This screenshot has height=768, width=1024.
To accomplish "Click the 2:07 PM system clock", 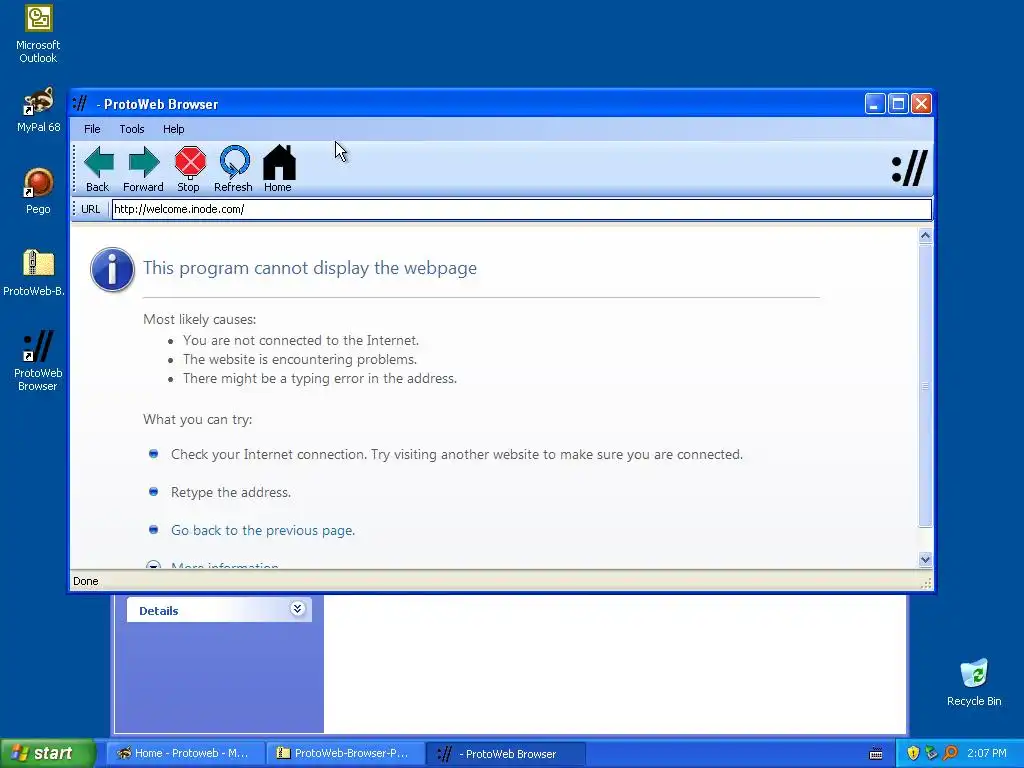I will click(987, 754).
